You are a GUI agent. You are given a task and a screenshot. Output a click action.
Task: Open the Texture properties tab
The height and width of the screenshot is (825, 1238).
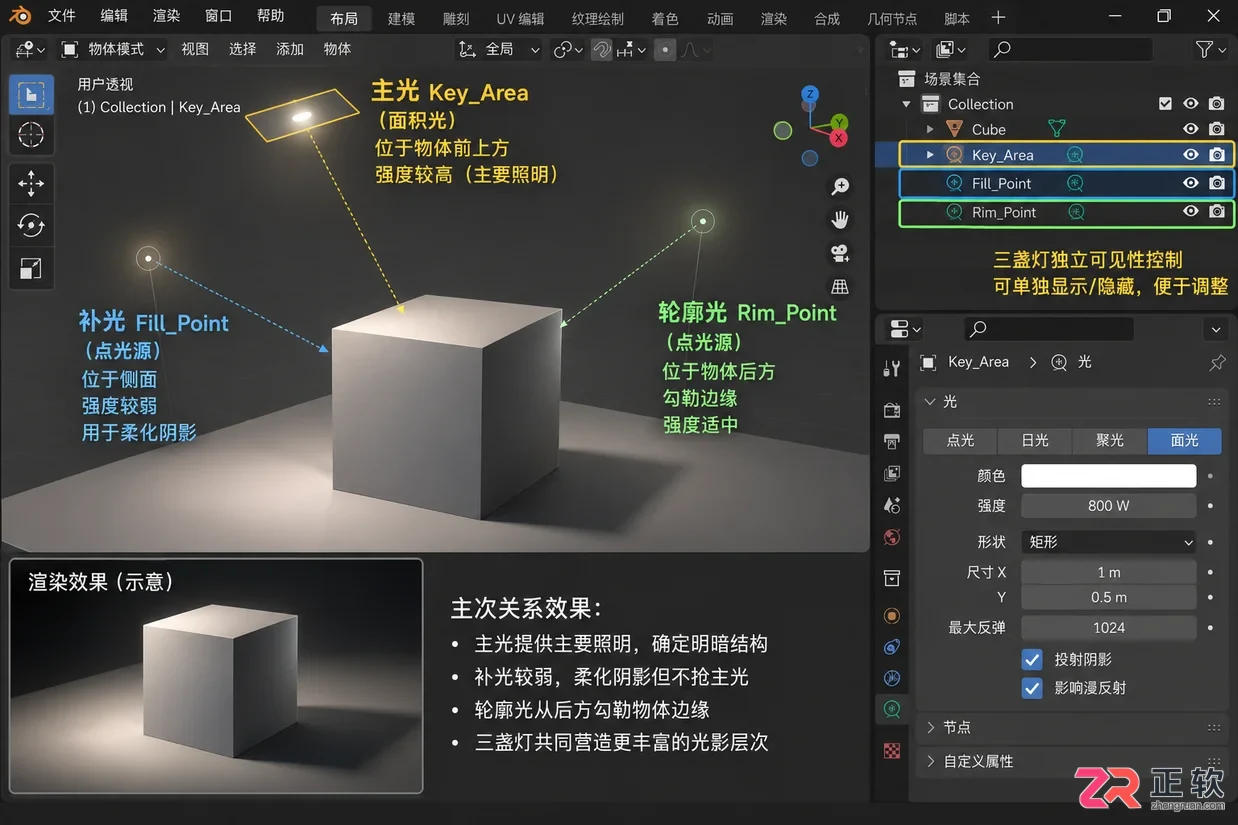[x=892, y=750]
